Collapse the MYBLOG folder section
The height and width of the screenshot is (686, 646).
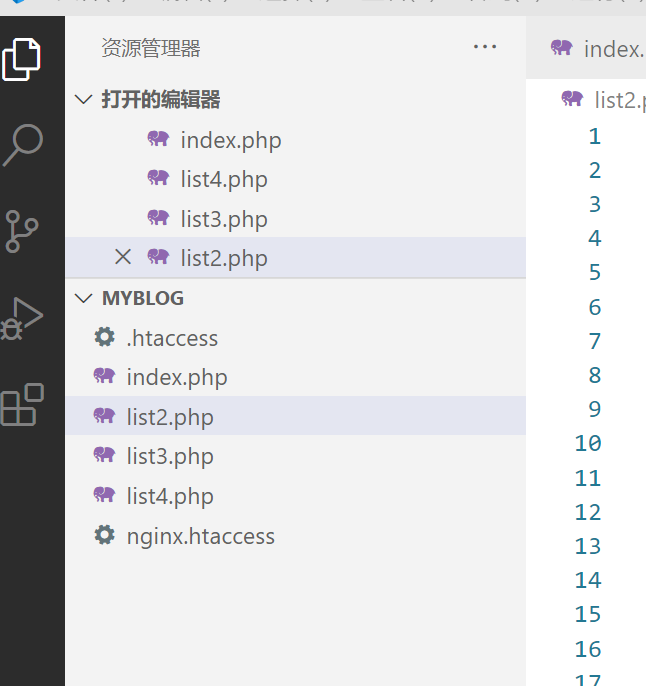(83, 298)
